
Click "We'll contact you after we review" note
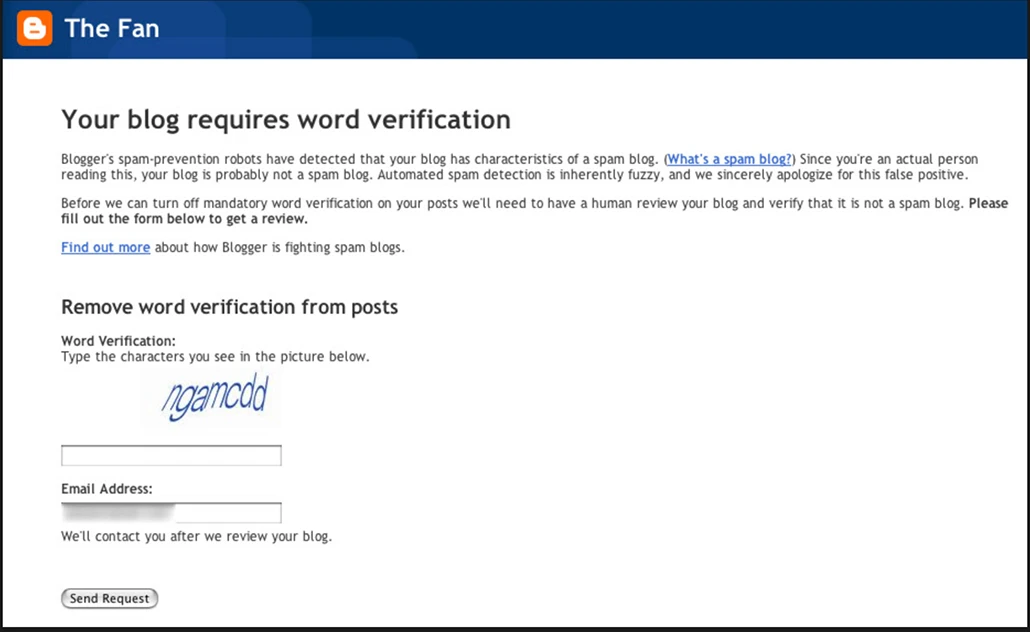[196, 536]
